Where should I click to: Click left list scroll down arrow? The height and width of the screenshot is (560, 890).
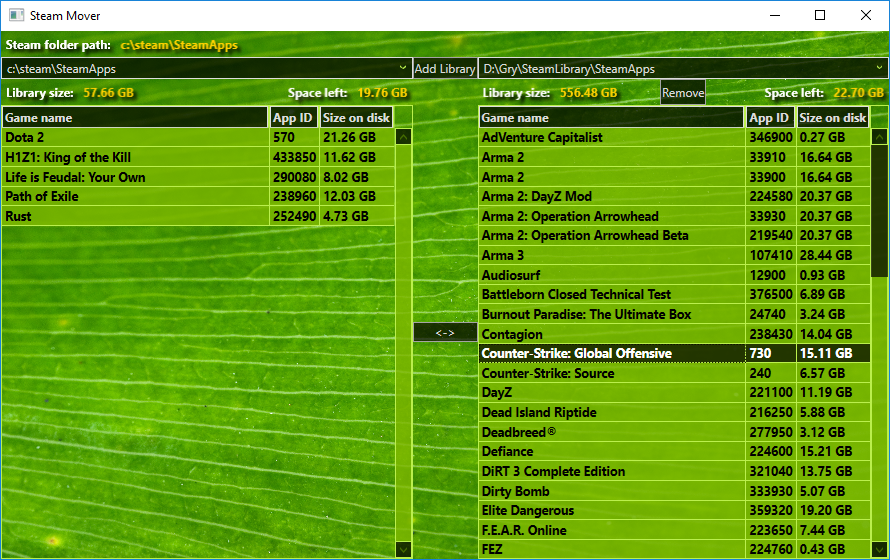coord(403,549)
